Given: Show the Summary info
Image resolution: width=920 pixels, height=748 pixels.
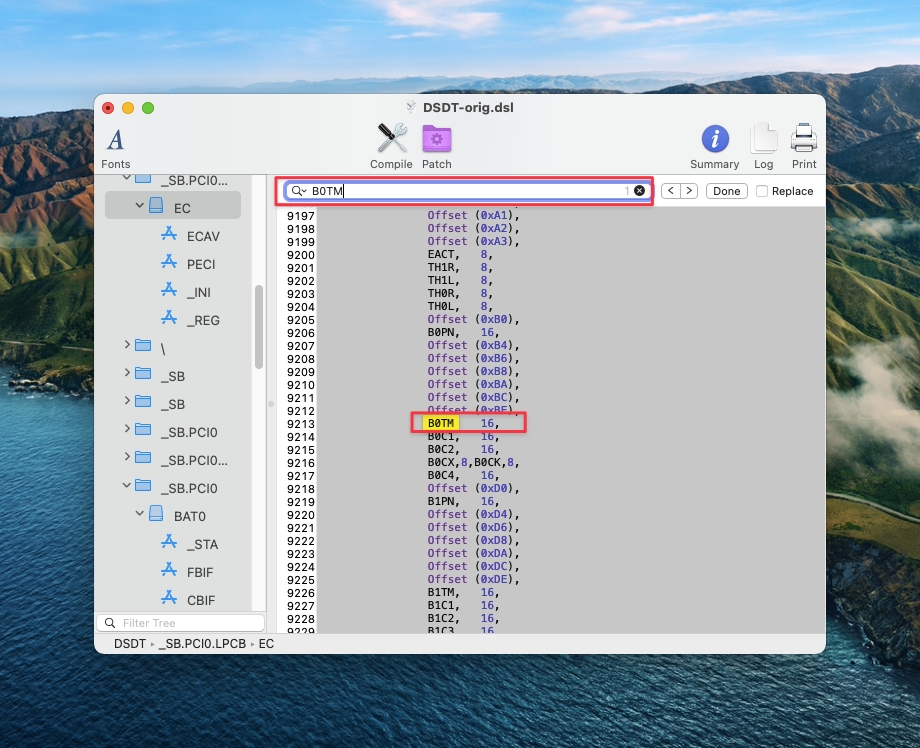Looking at the screenshot, I should point(714,139).
